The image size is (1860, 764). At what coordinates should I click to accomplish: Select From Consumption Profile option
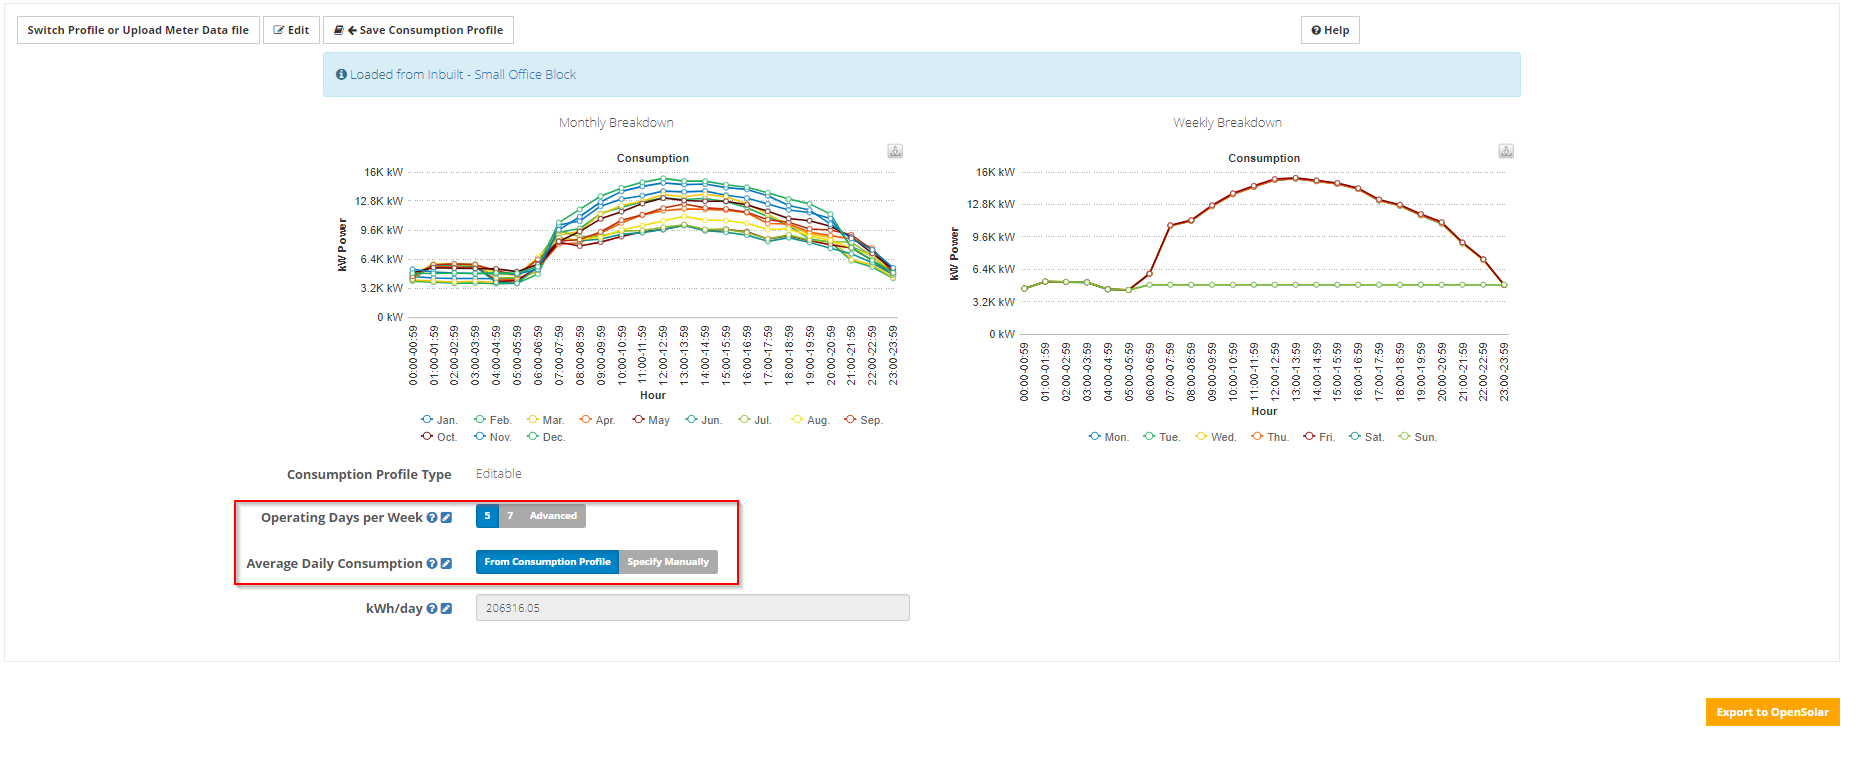547,562
